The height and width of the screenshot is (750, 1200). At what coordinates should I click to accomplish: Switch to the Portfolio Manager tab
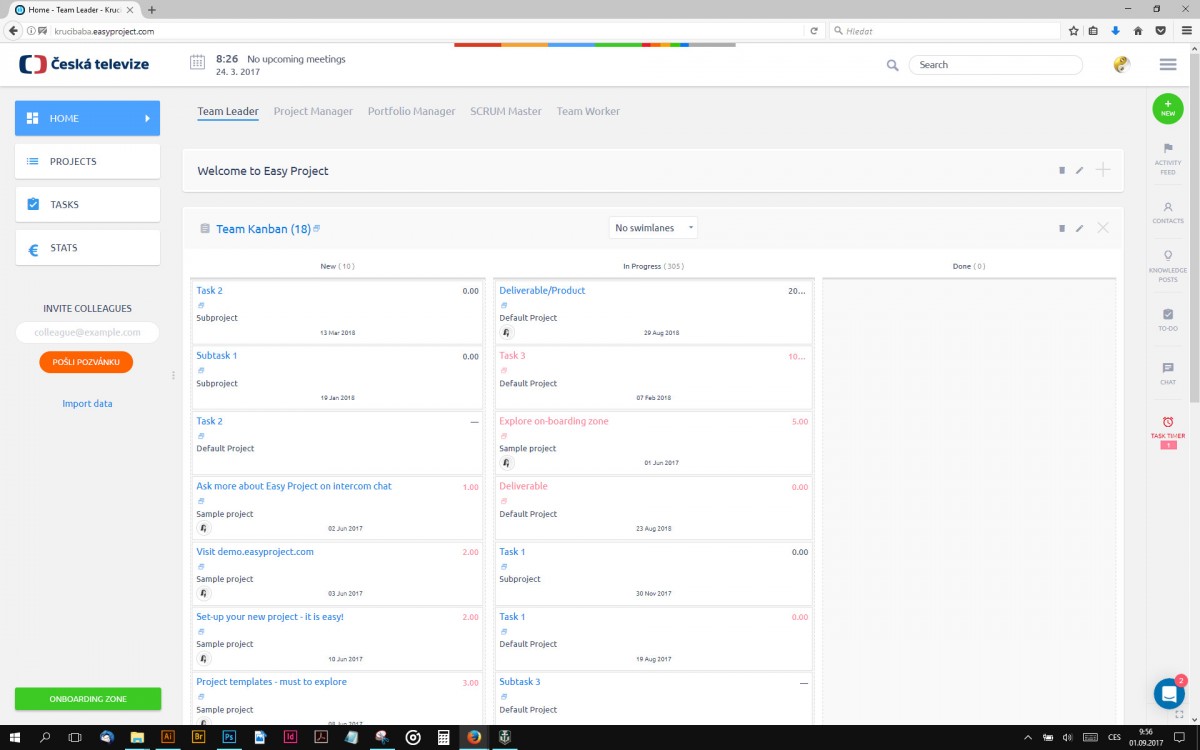[411, 111]
